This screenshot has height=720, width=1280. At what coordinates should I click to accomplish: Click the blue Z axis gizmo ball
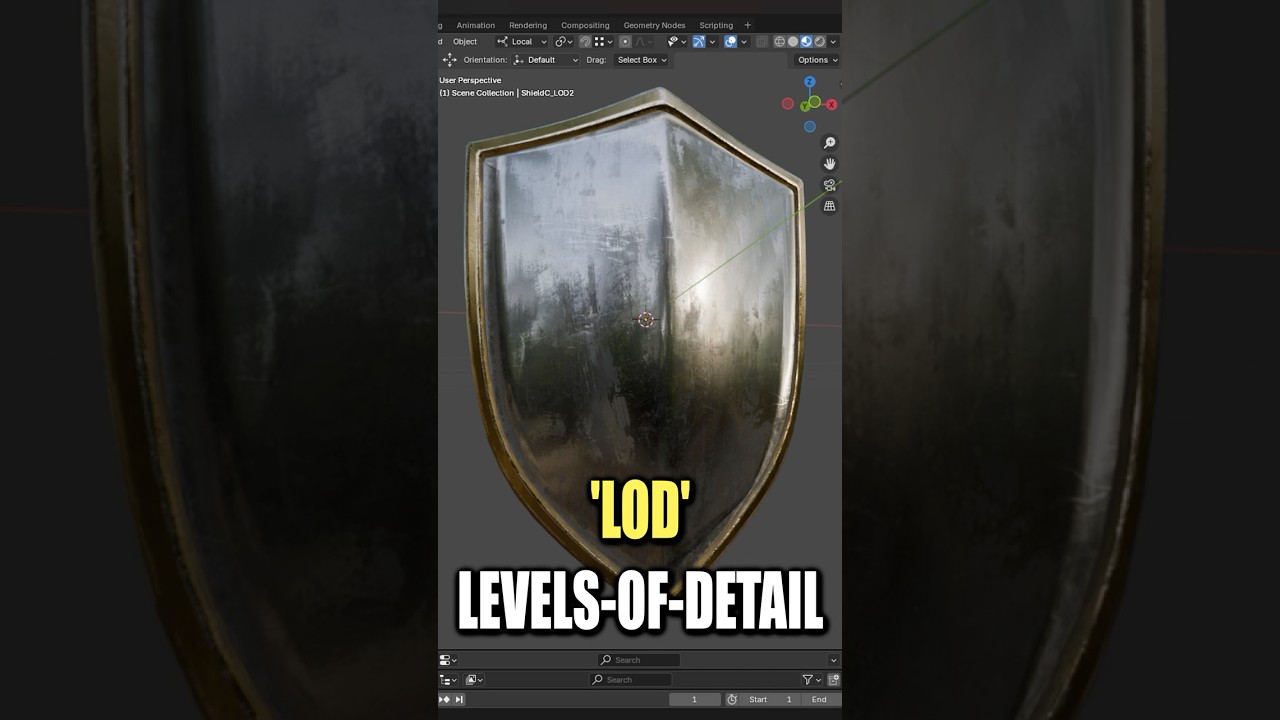pos(810,82)
